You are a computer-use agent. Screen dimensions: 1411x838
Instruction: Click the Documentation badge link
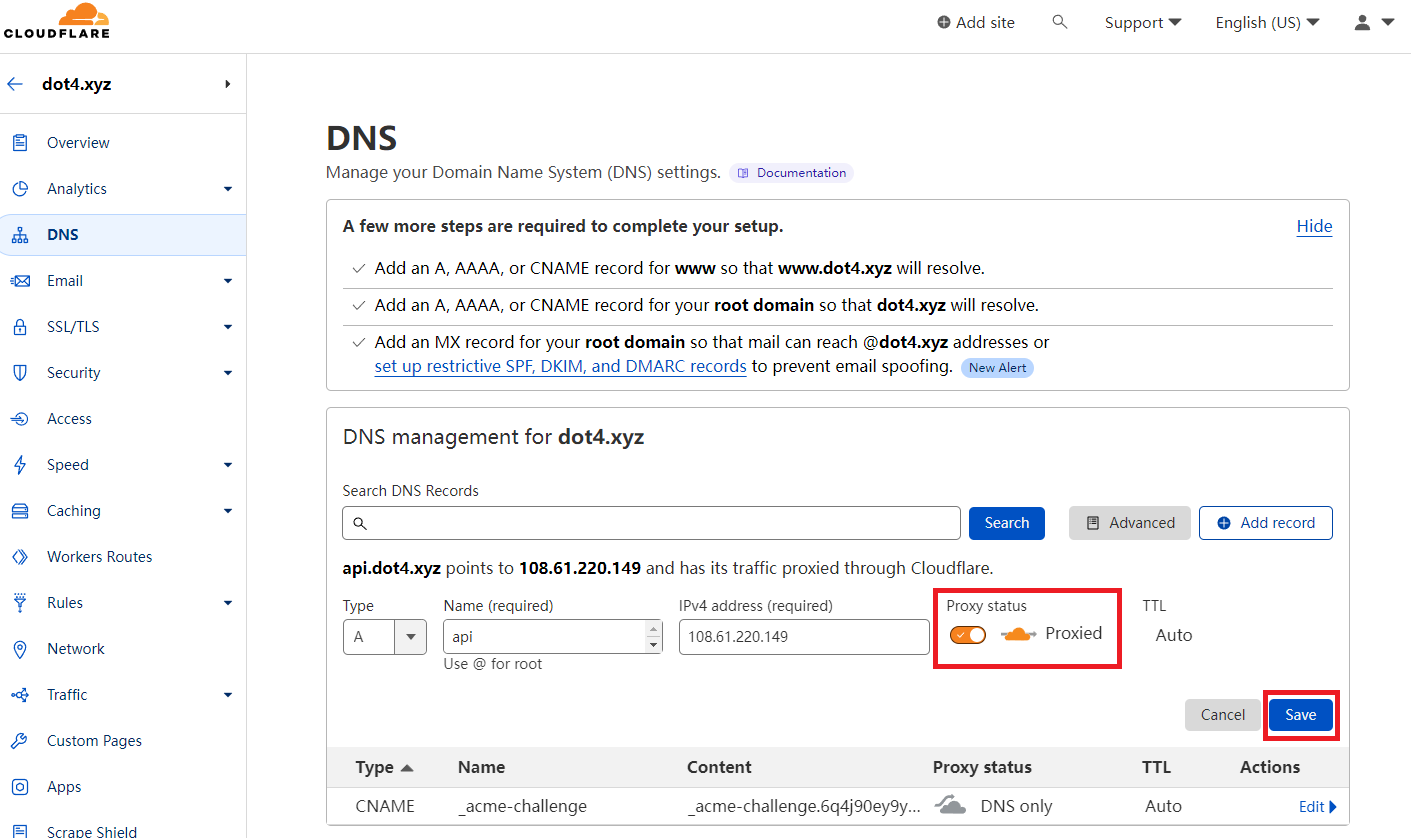pyautogui.click(x=791, y=173)
